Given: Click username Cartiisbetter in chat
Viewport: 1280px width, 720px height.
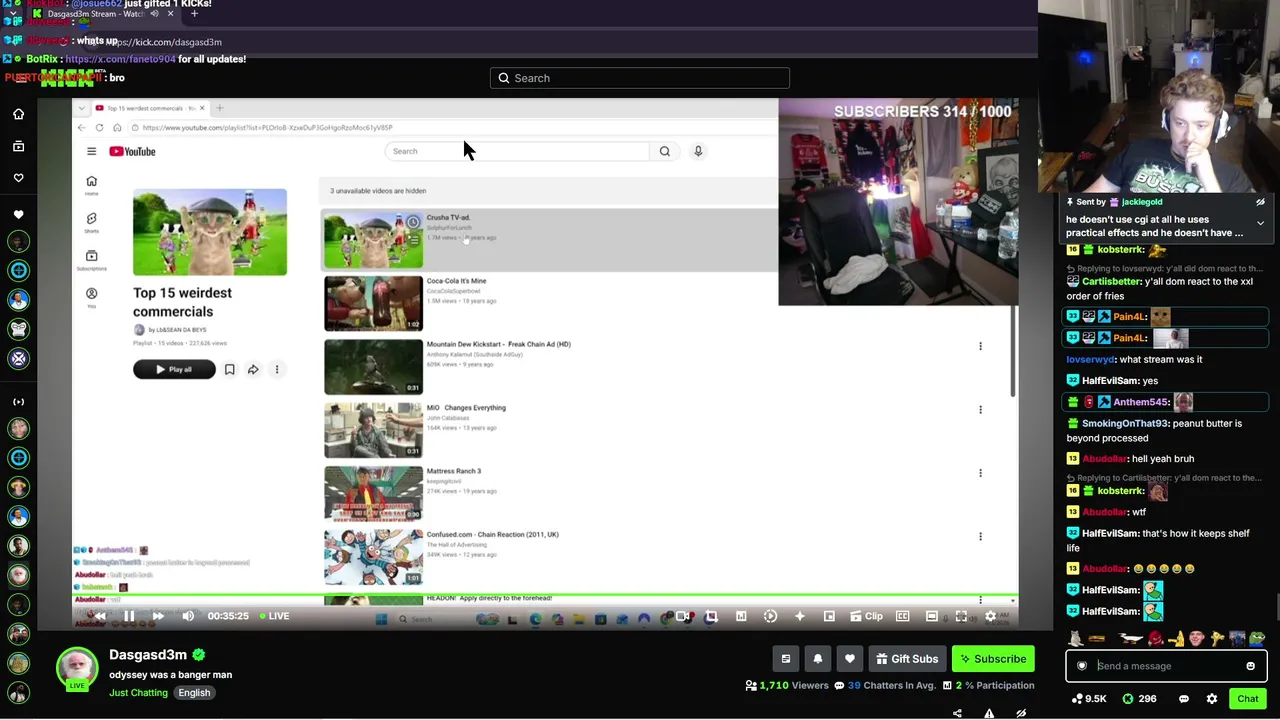Looking at the screenshot, I should pos(1111,282).
